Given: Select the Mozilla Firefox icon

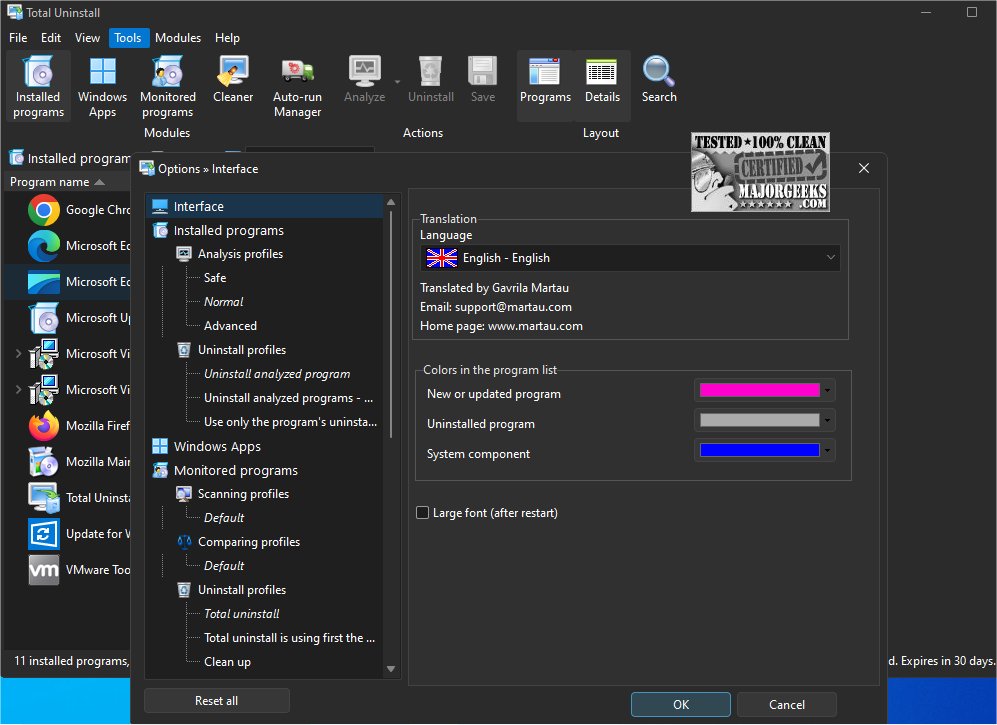Looking at the screenshot, I should click(43, 425).
